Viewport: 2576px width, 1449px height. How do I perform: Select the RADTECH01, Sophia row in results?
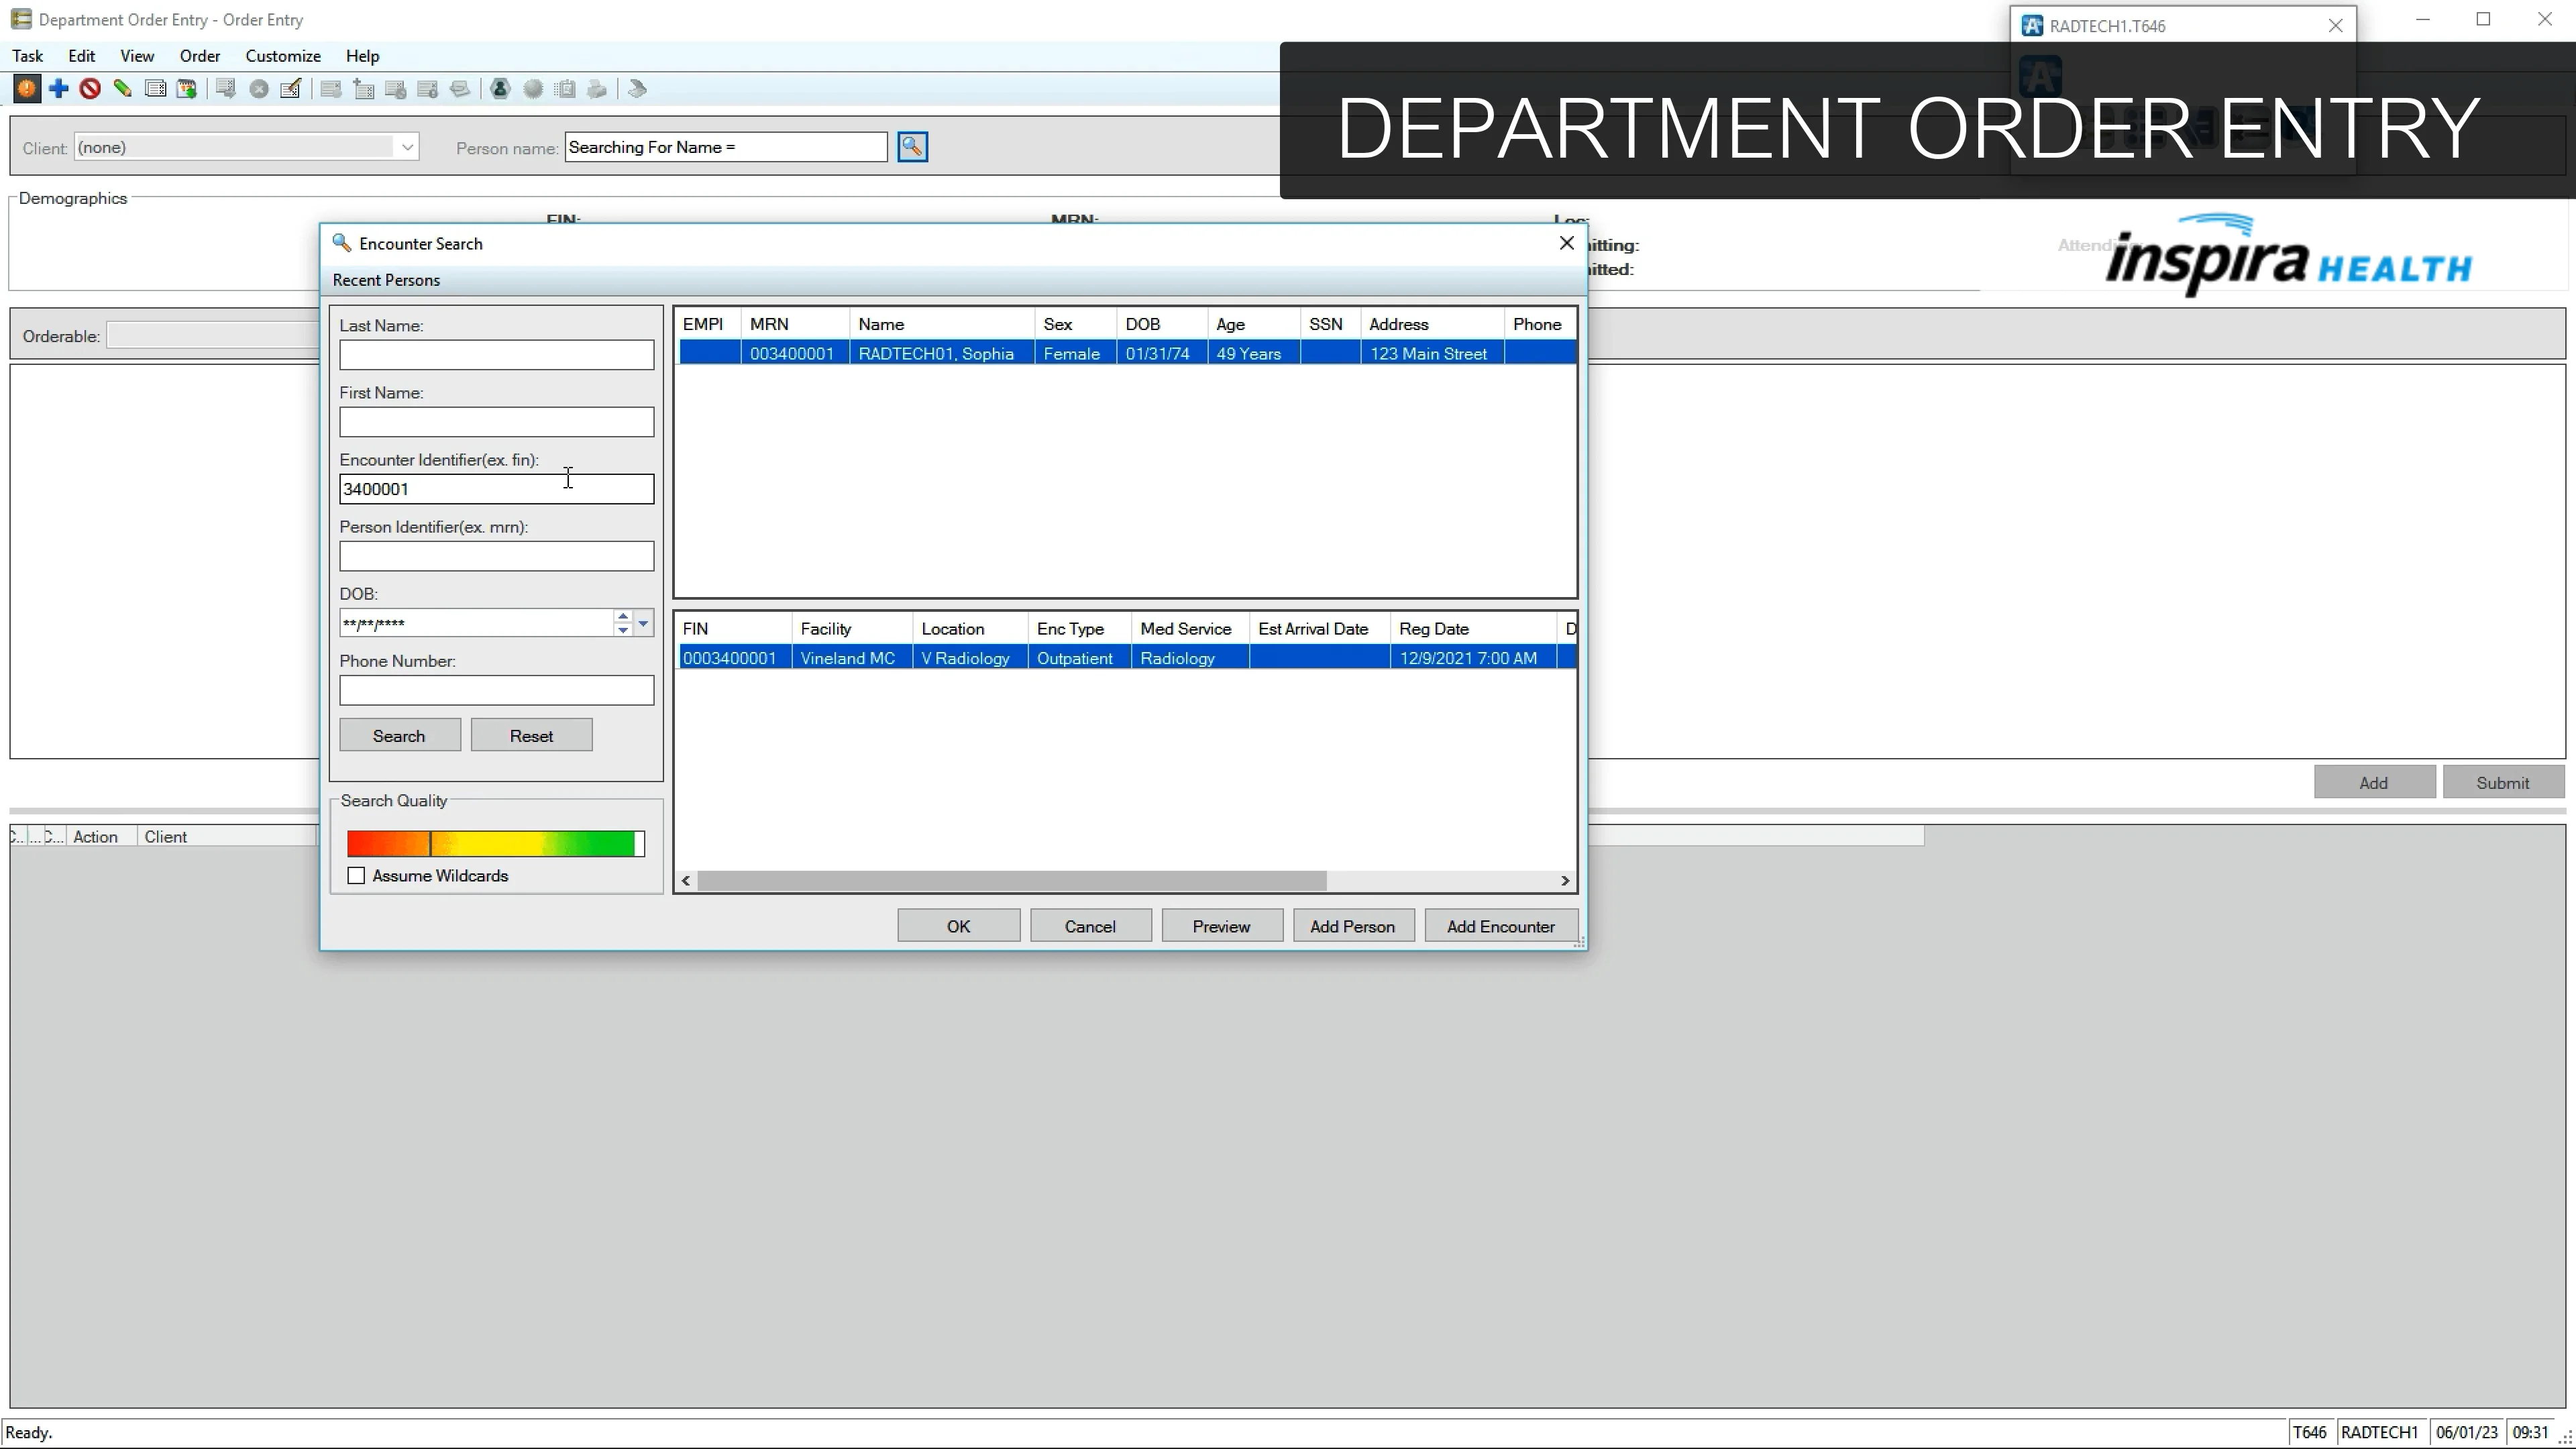(937, 353)
